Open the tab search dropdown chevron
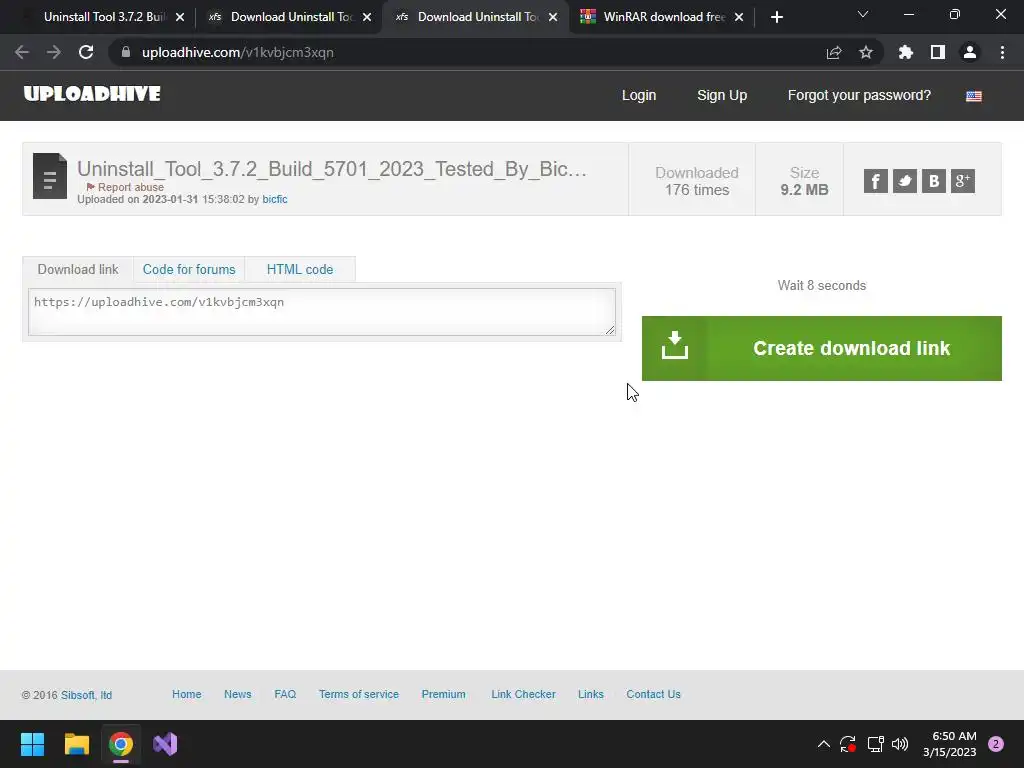Image resolution: width=1024 pixels, height=768 pixels. [x=863, y=14]
